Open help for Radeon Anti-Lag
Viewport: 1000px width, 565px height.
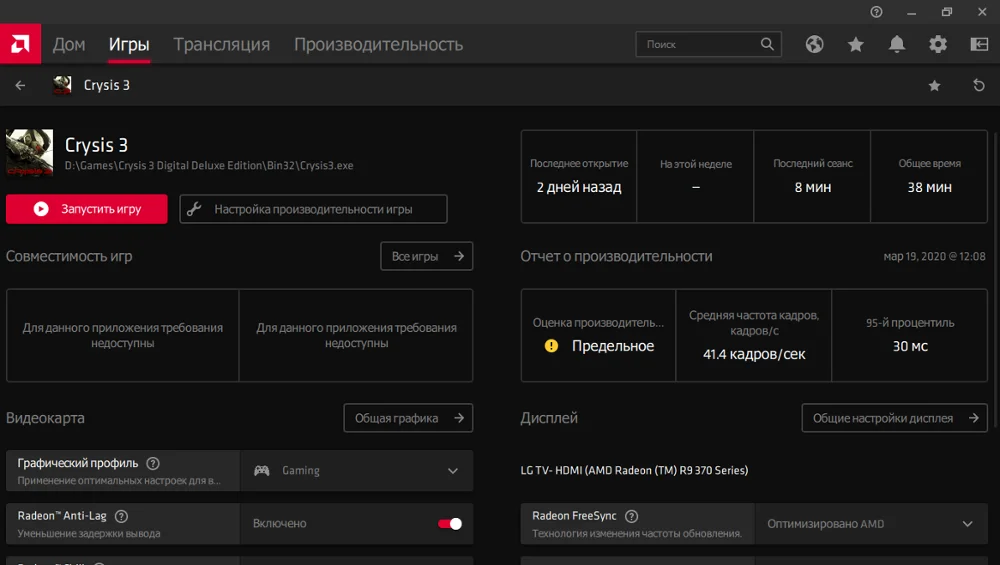pos(121,516)
